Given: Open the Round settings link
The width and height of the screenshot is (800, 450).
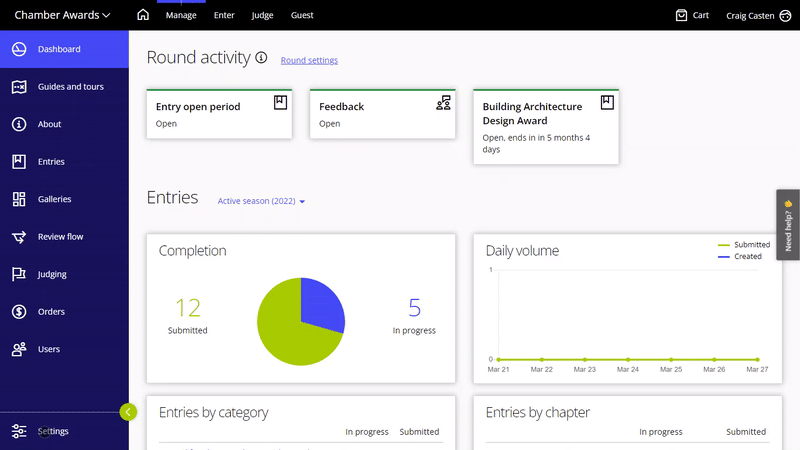Looking at the screenshot, I should coord(309,60).
